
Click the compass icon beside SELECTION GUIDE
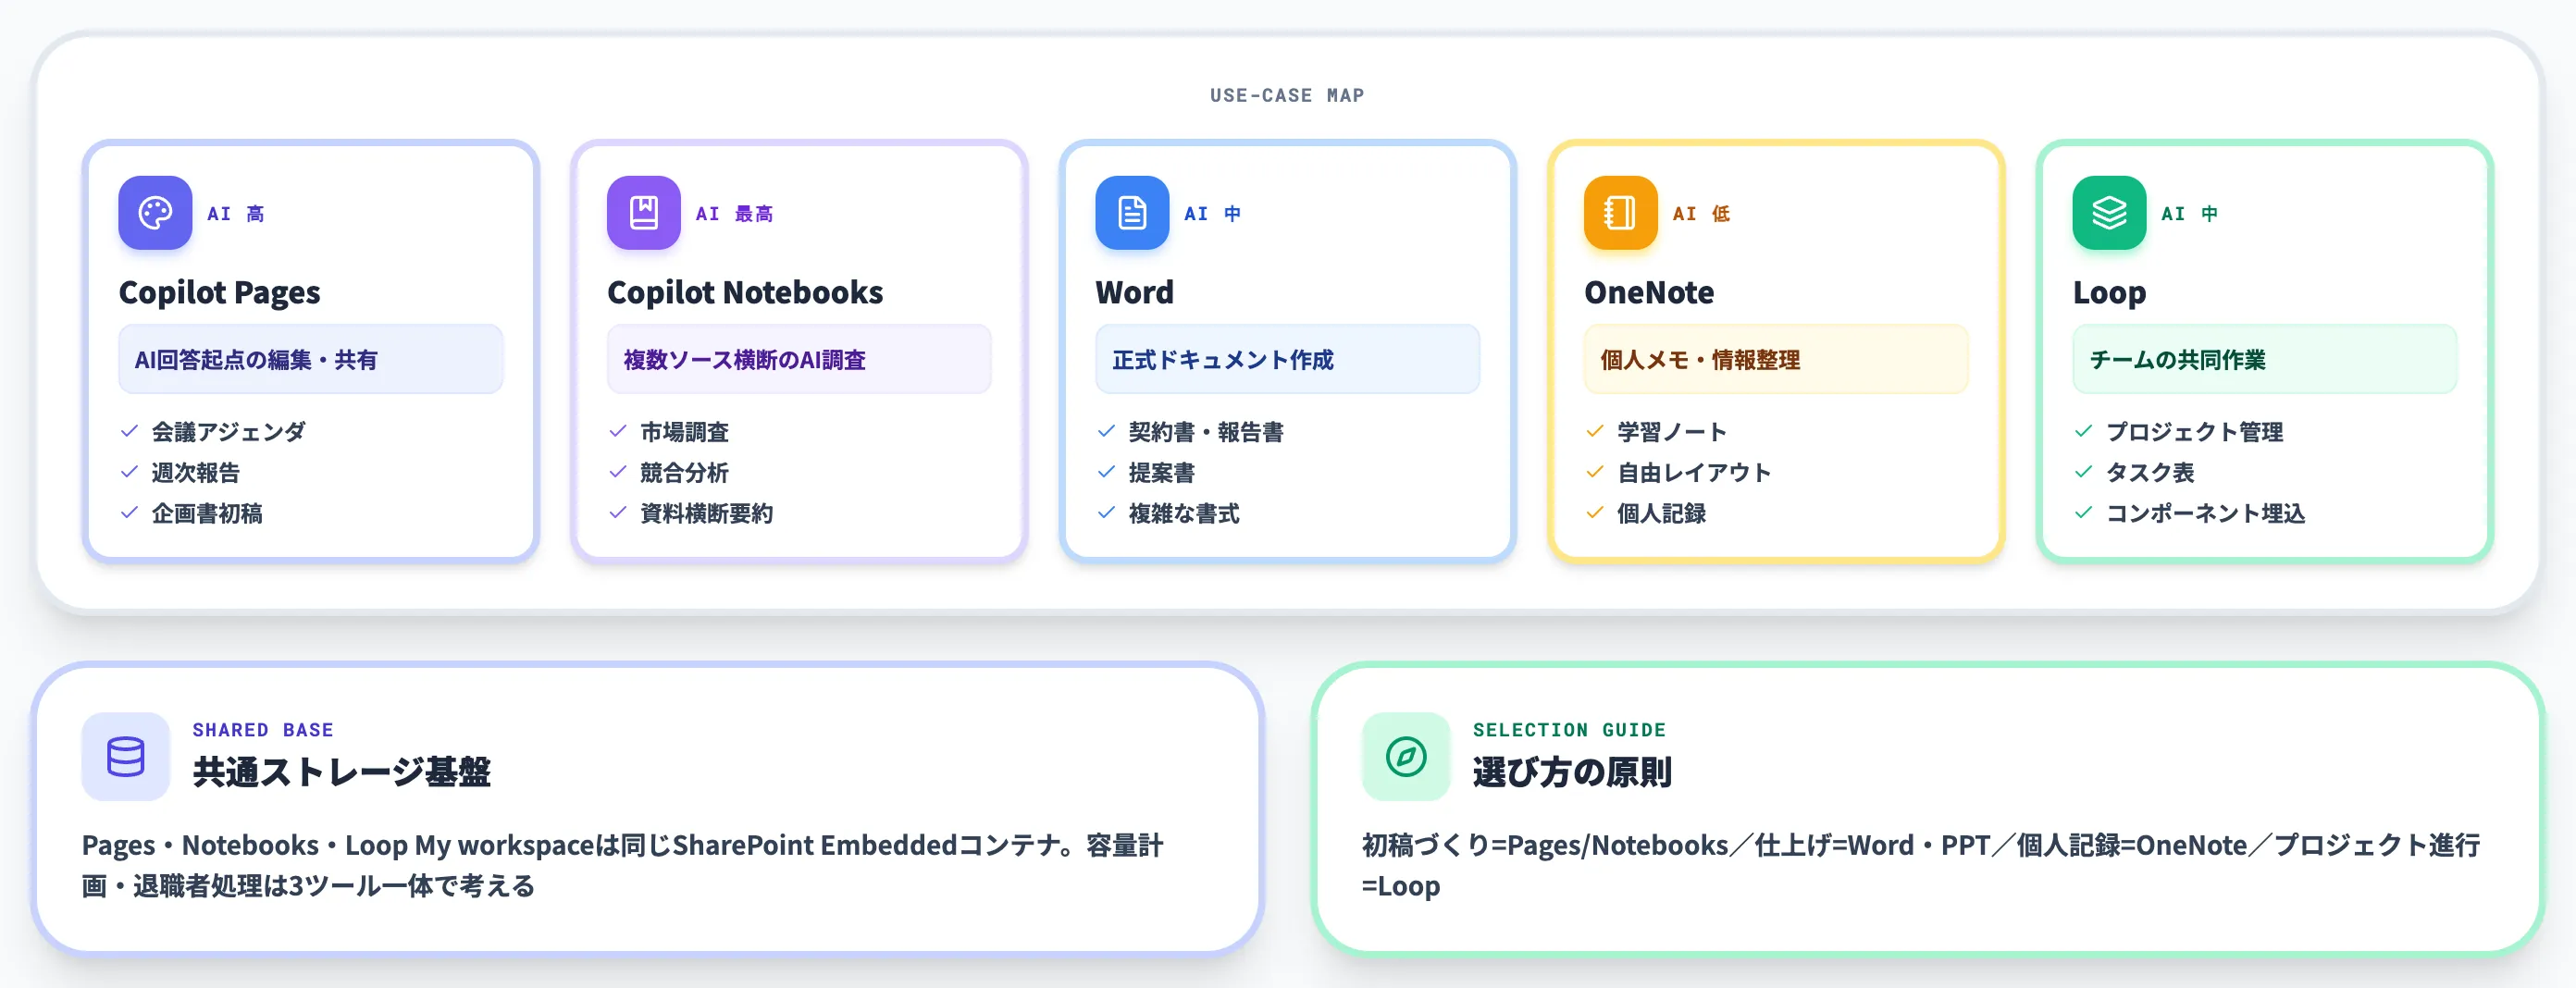coord(1406,756)
